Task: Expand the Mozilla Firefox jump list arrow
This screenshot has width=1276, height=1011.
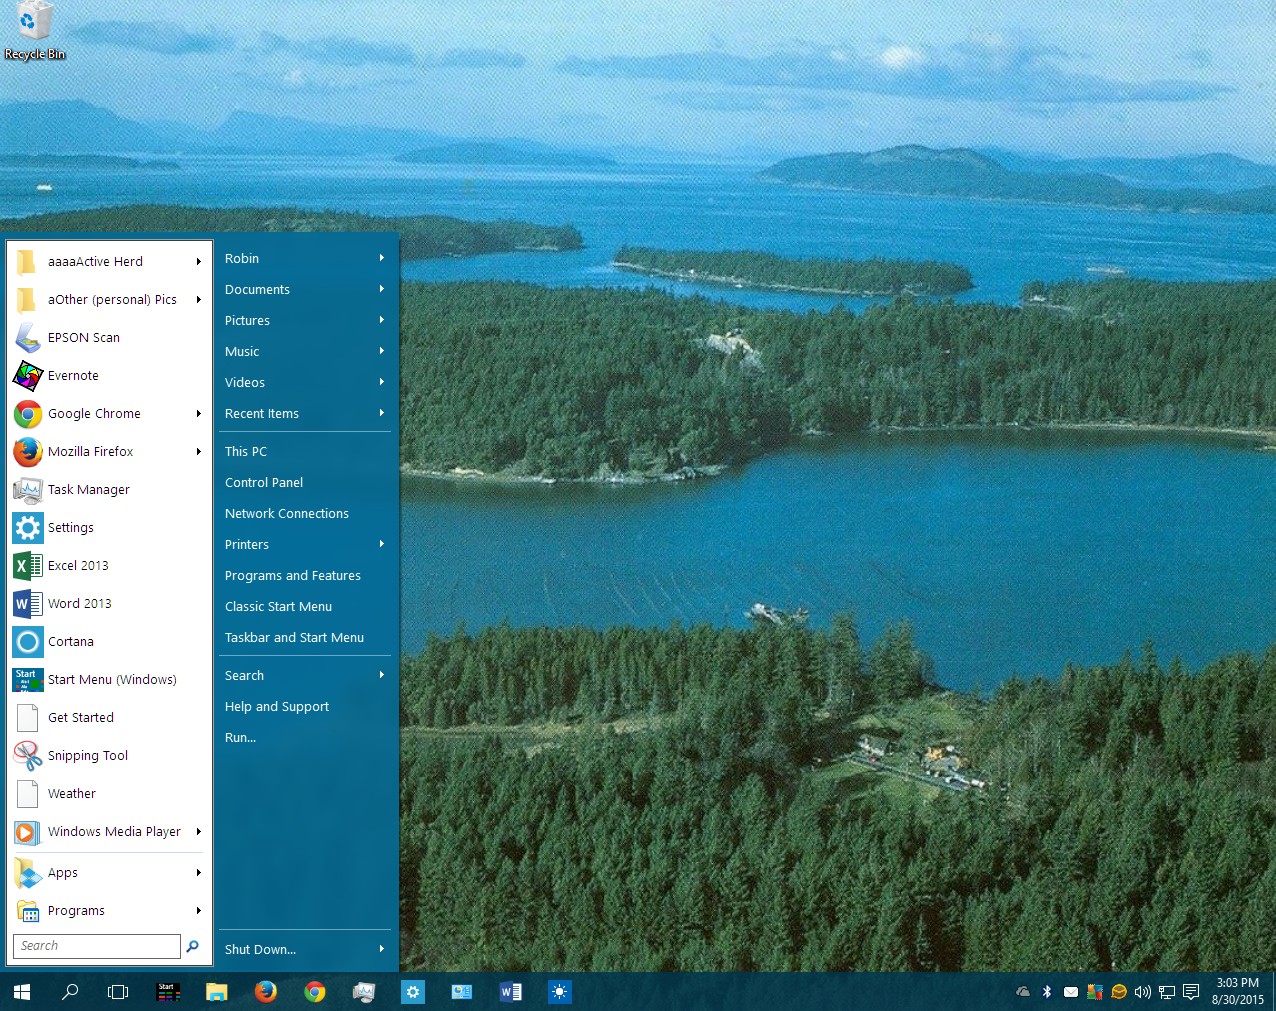Action: point(199,452)
